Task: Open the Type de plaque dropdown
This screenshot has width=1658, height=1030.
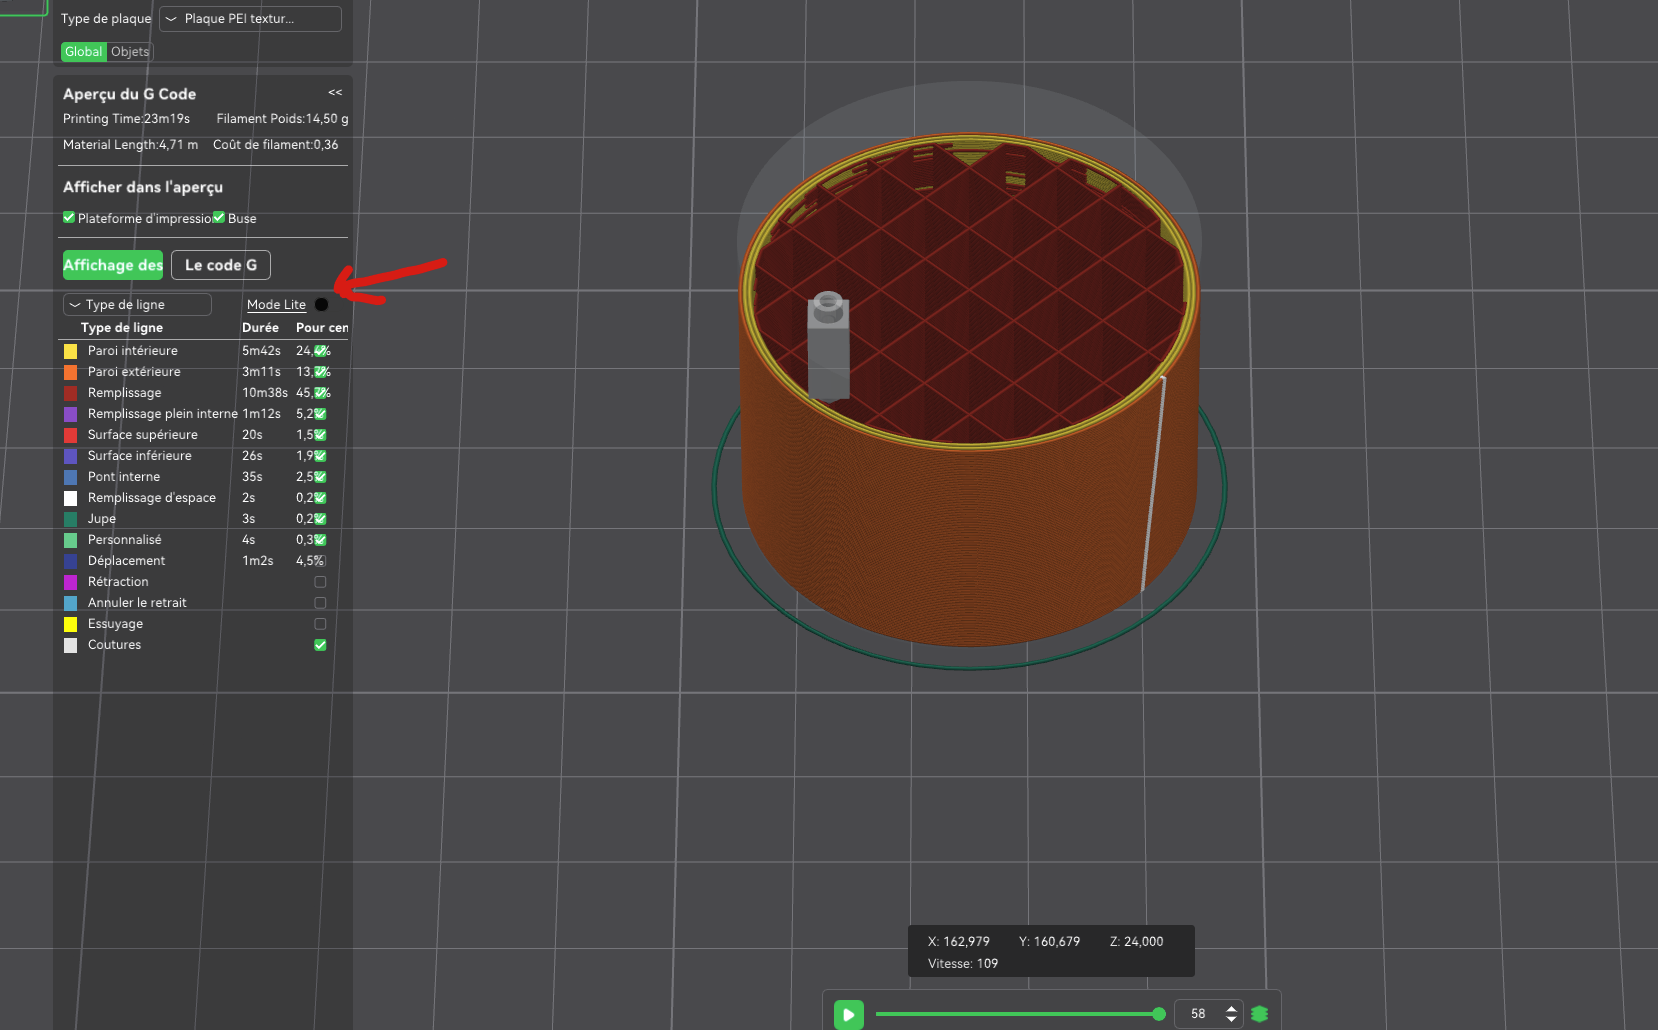Action: 250,19
